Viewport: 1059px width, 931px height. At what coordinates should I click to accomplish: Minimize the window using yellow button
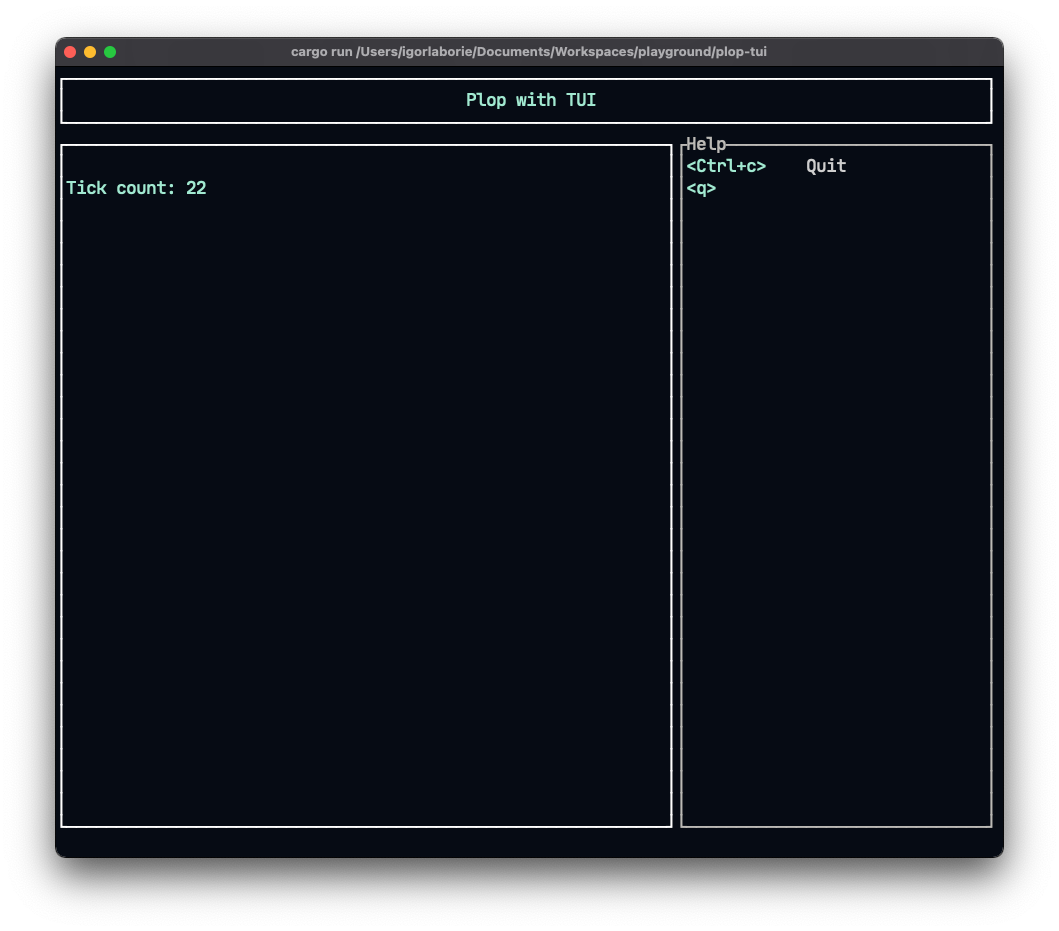tap(90, 52)
